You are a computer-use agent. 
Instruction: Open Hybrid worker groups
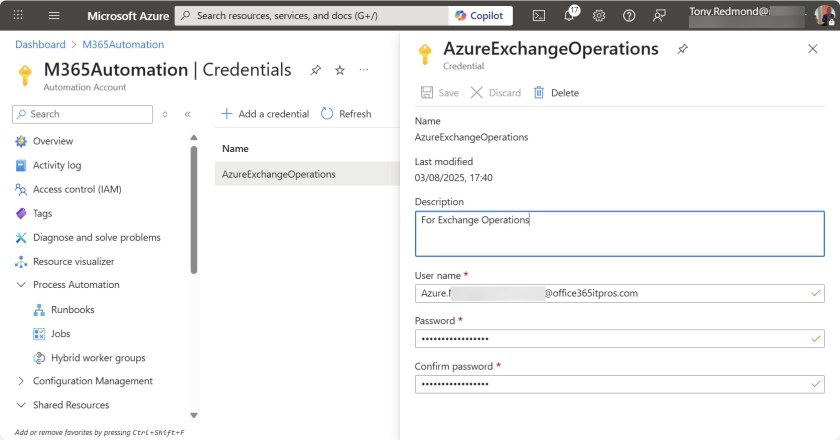(x=98, y=358)
